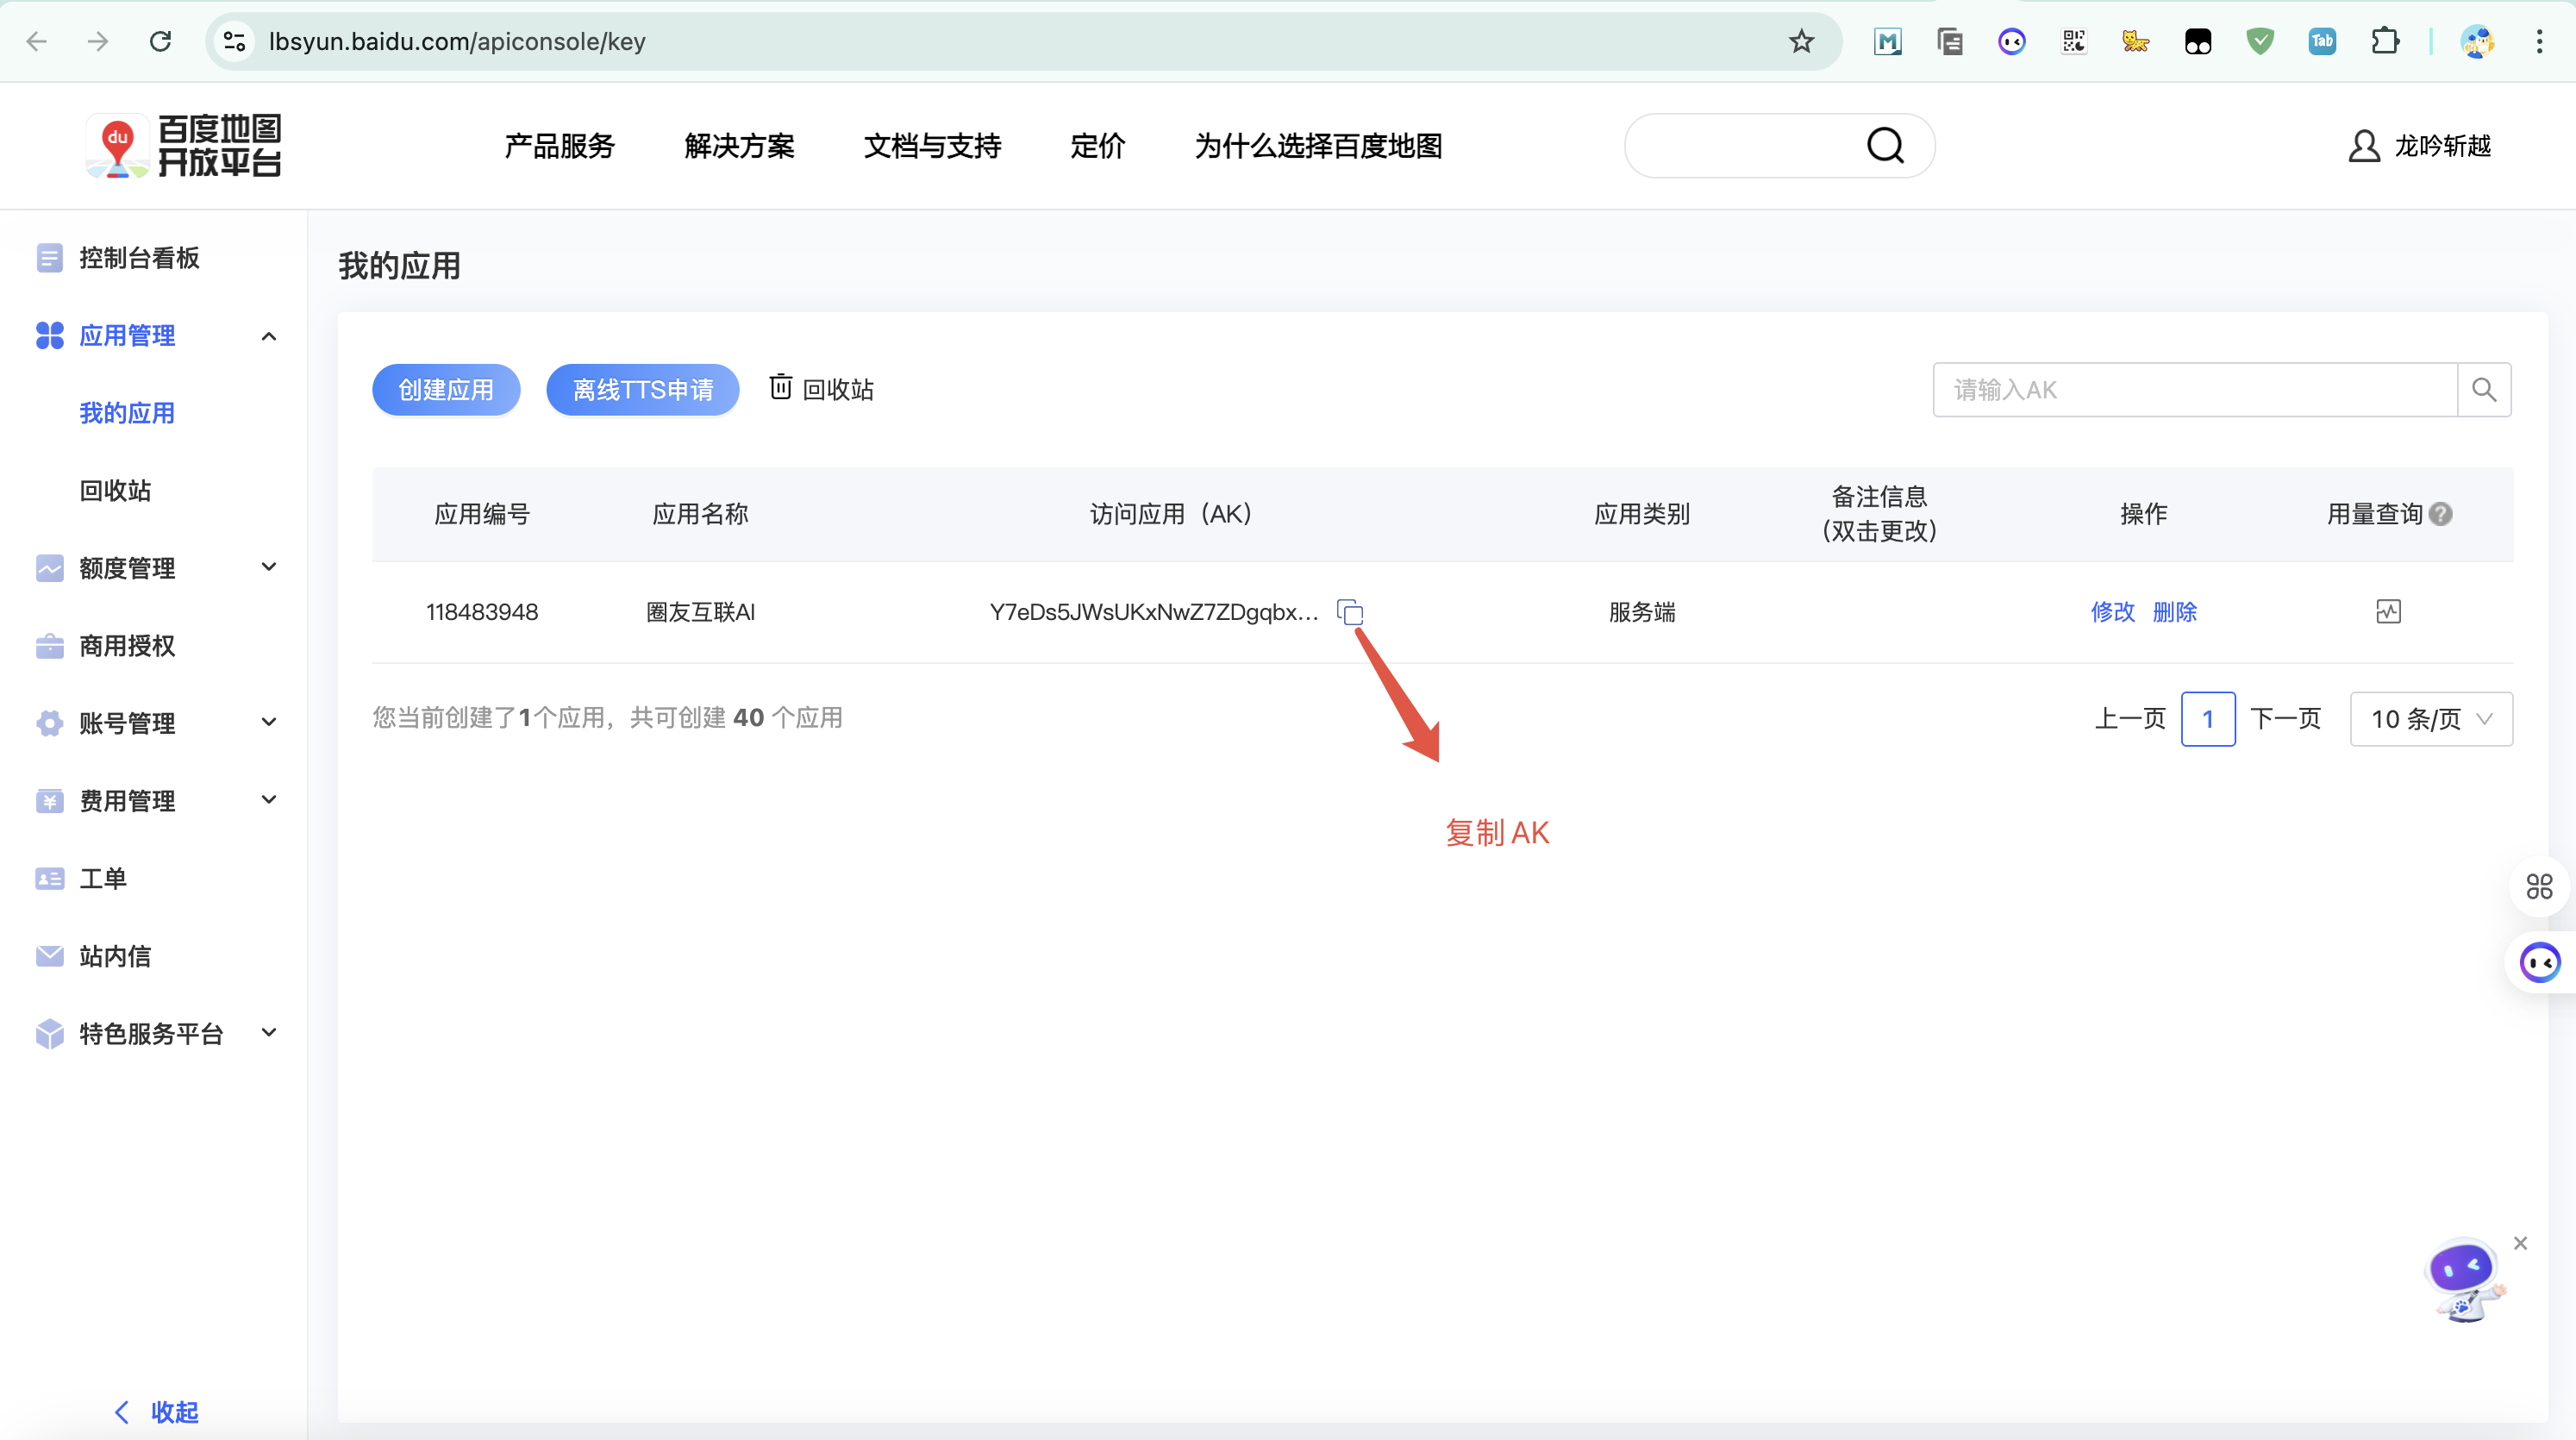Open 定价 in top navigation
2576x1440 pixels.
coord(1097,146)
